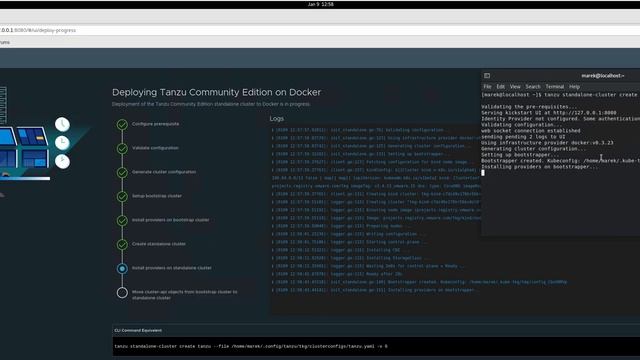Click the 'Configure prerequisite' step label
The width and height of the screenshot is (640, 360).
(x=156, y=124)
